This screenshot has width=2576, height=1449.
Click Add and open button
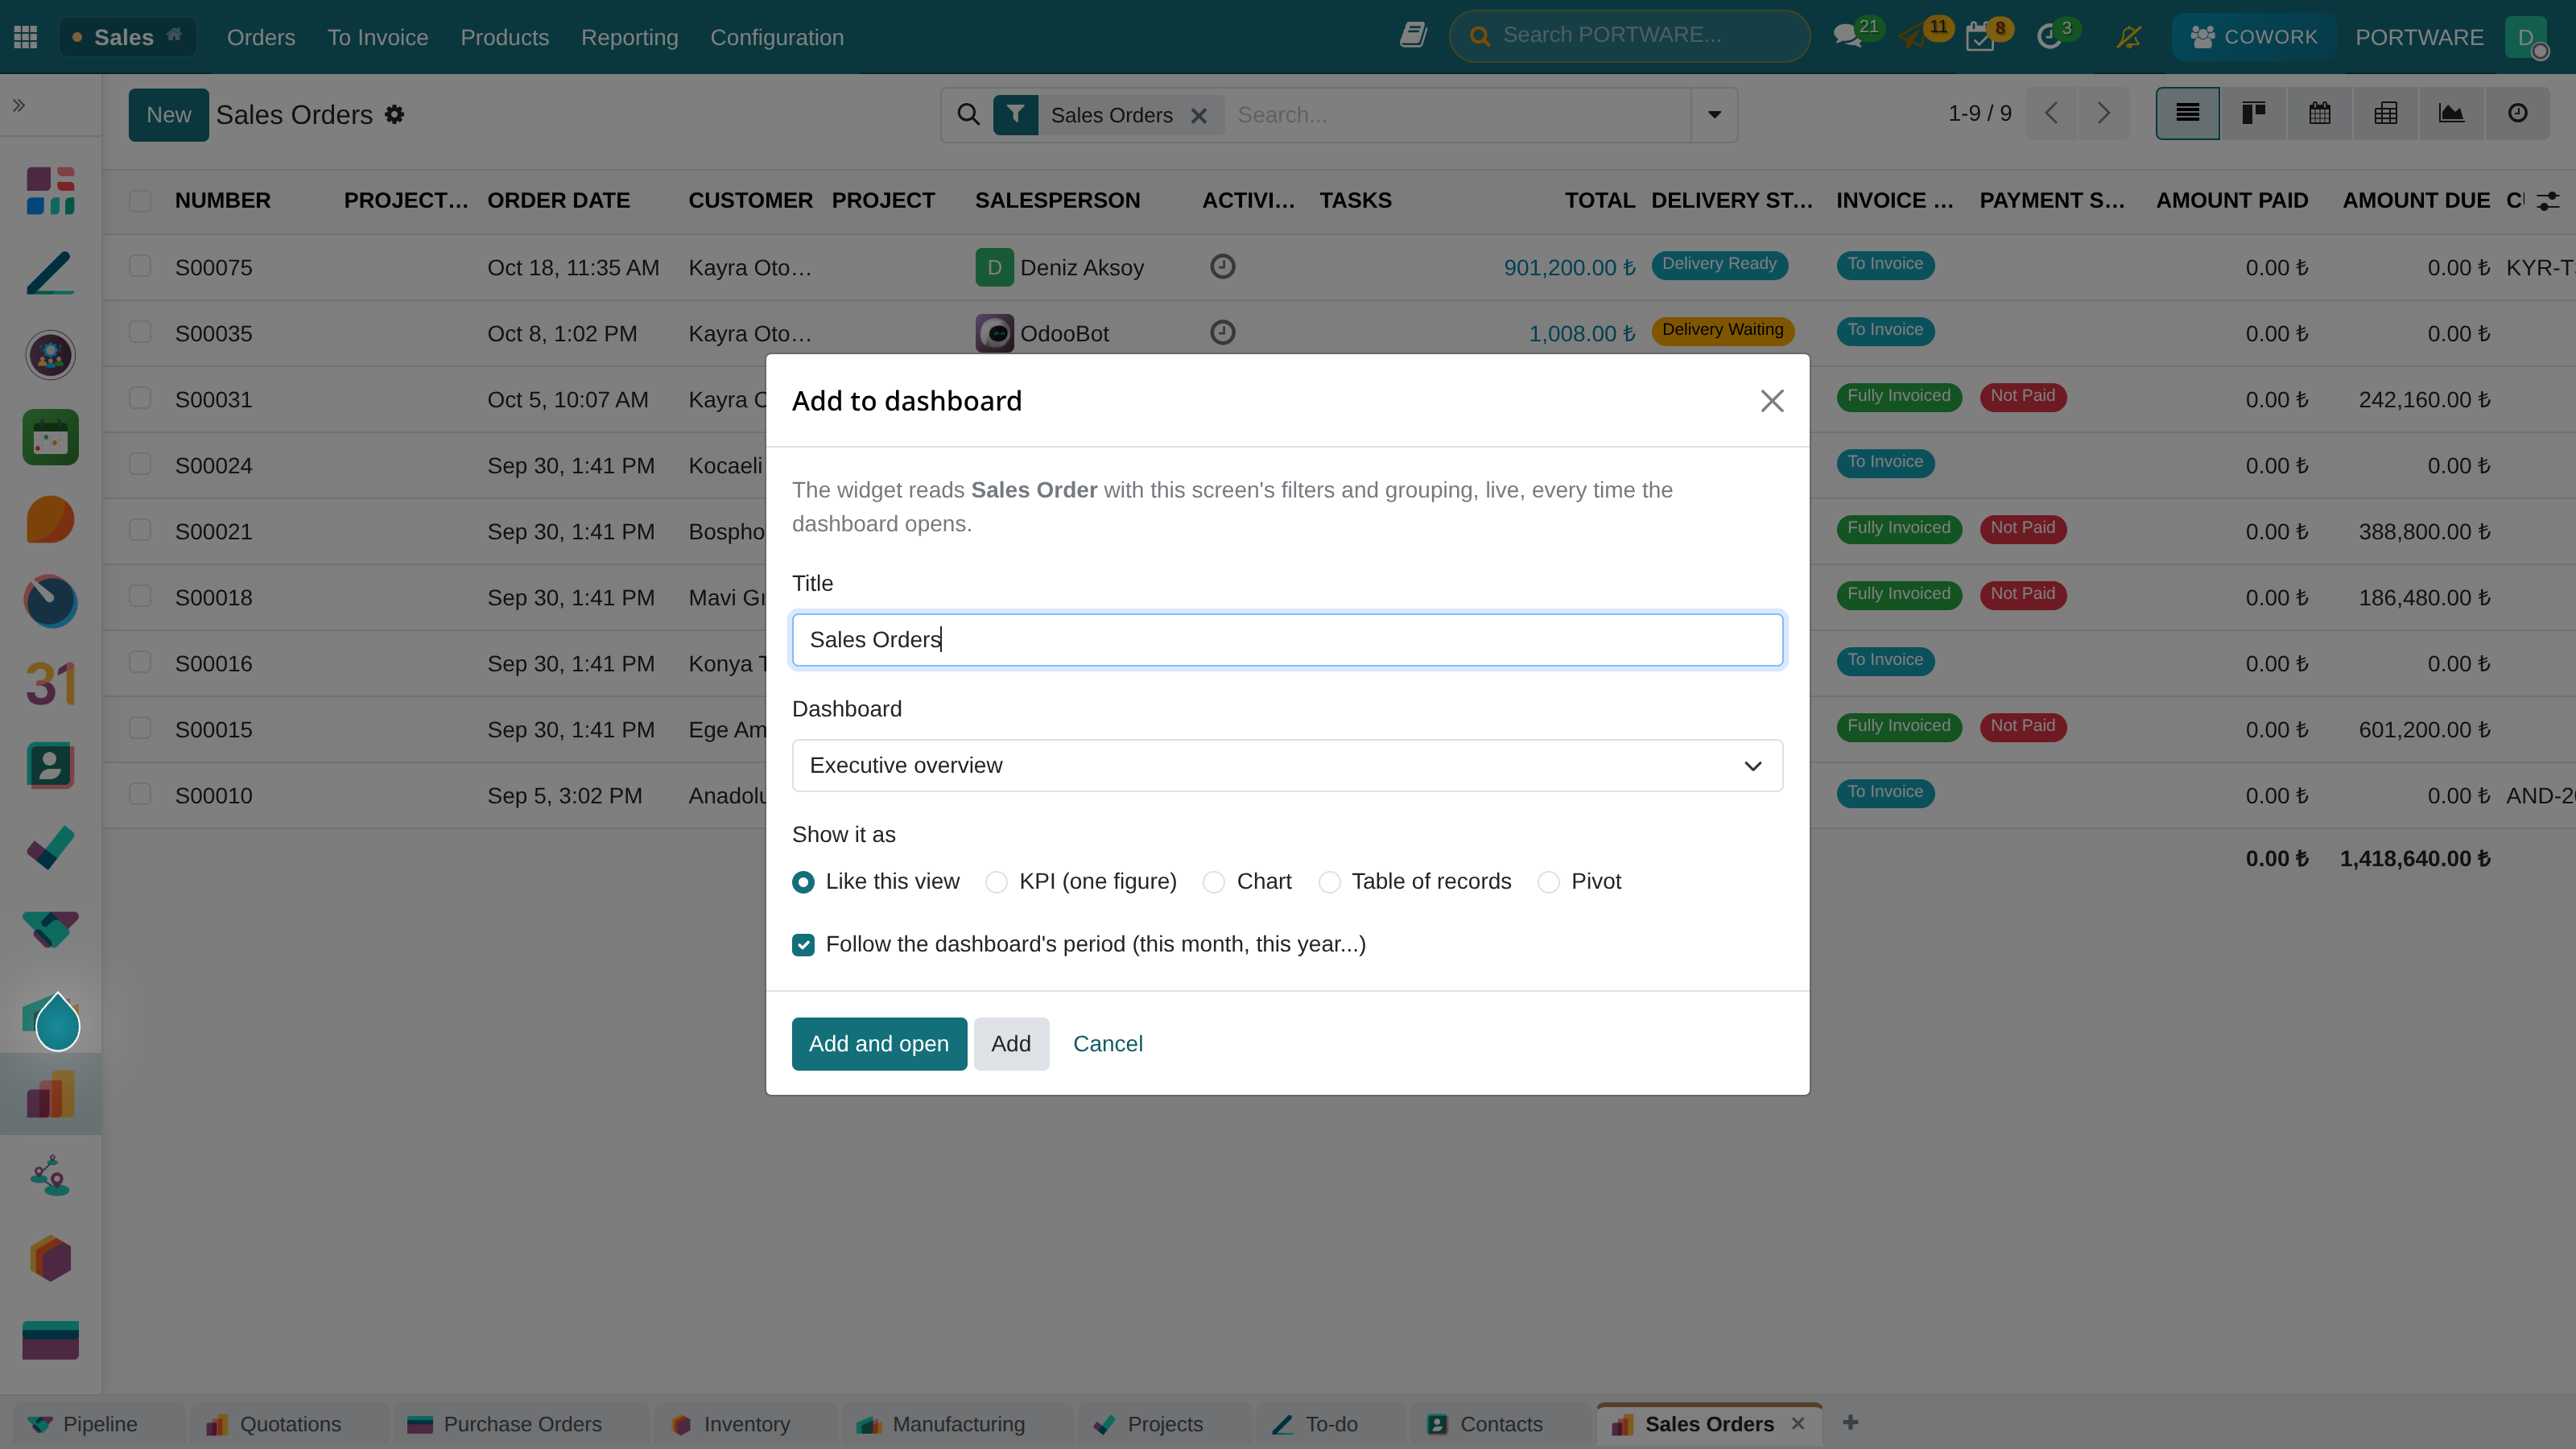click(879, 1043)
